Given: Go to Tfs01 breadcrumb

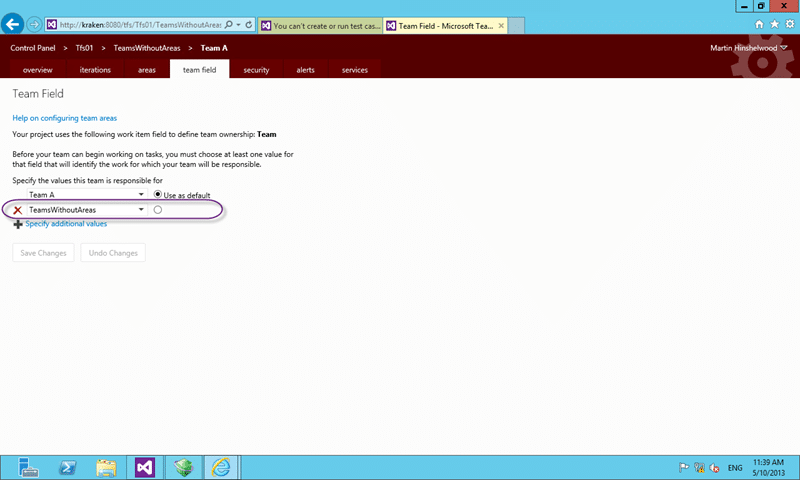Looking at the screenshot, I should tap(84, 48).
